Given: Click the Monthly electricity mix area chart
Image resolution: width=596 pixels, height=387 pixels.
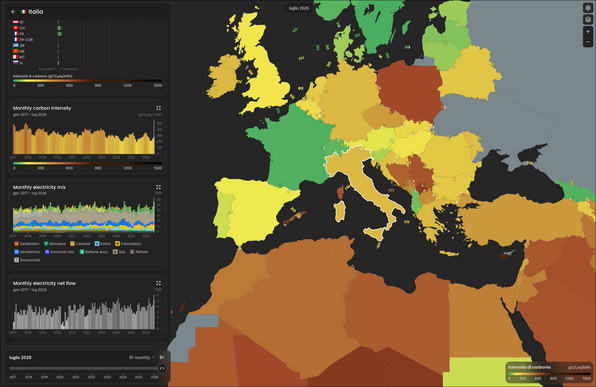Looking at the screenshot, I should tap(84, 216).
